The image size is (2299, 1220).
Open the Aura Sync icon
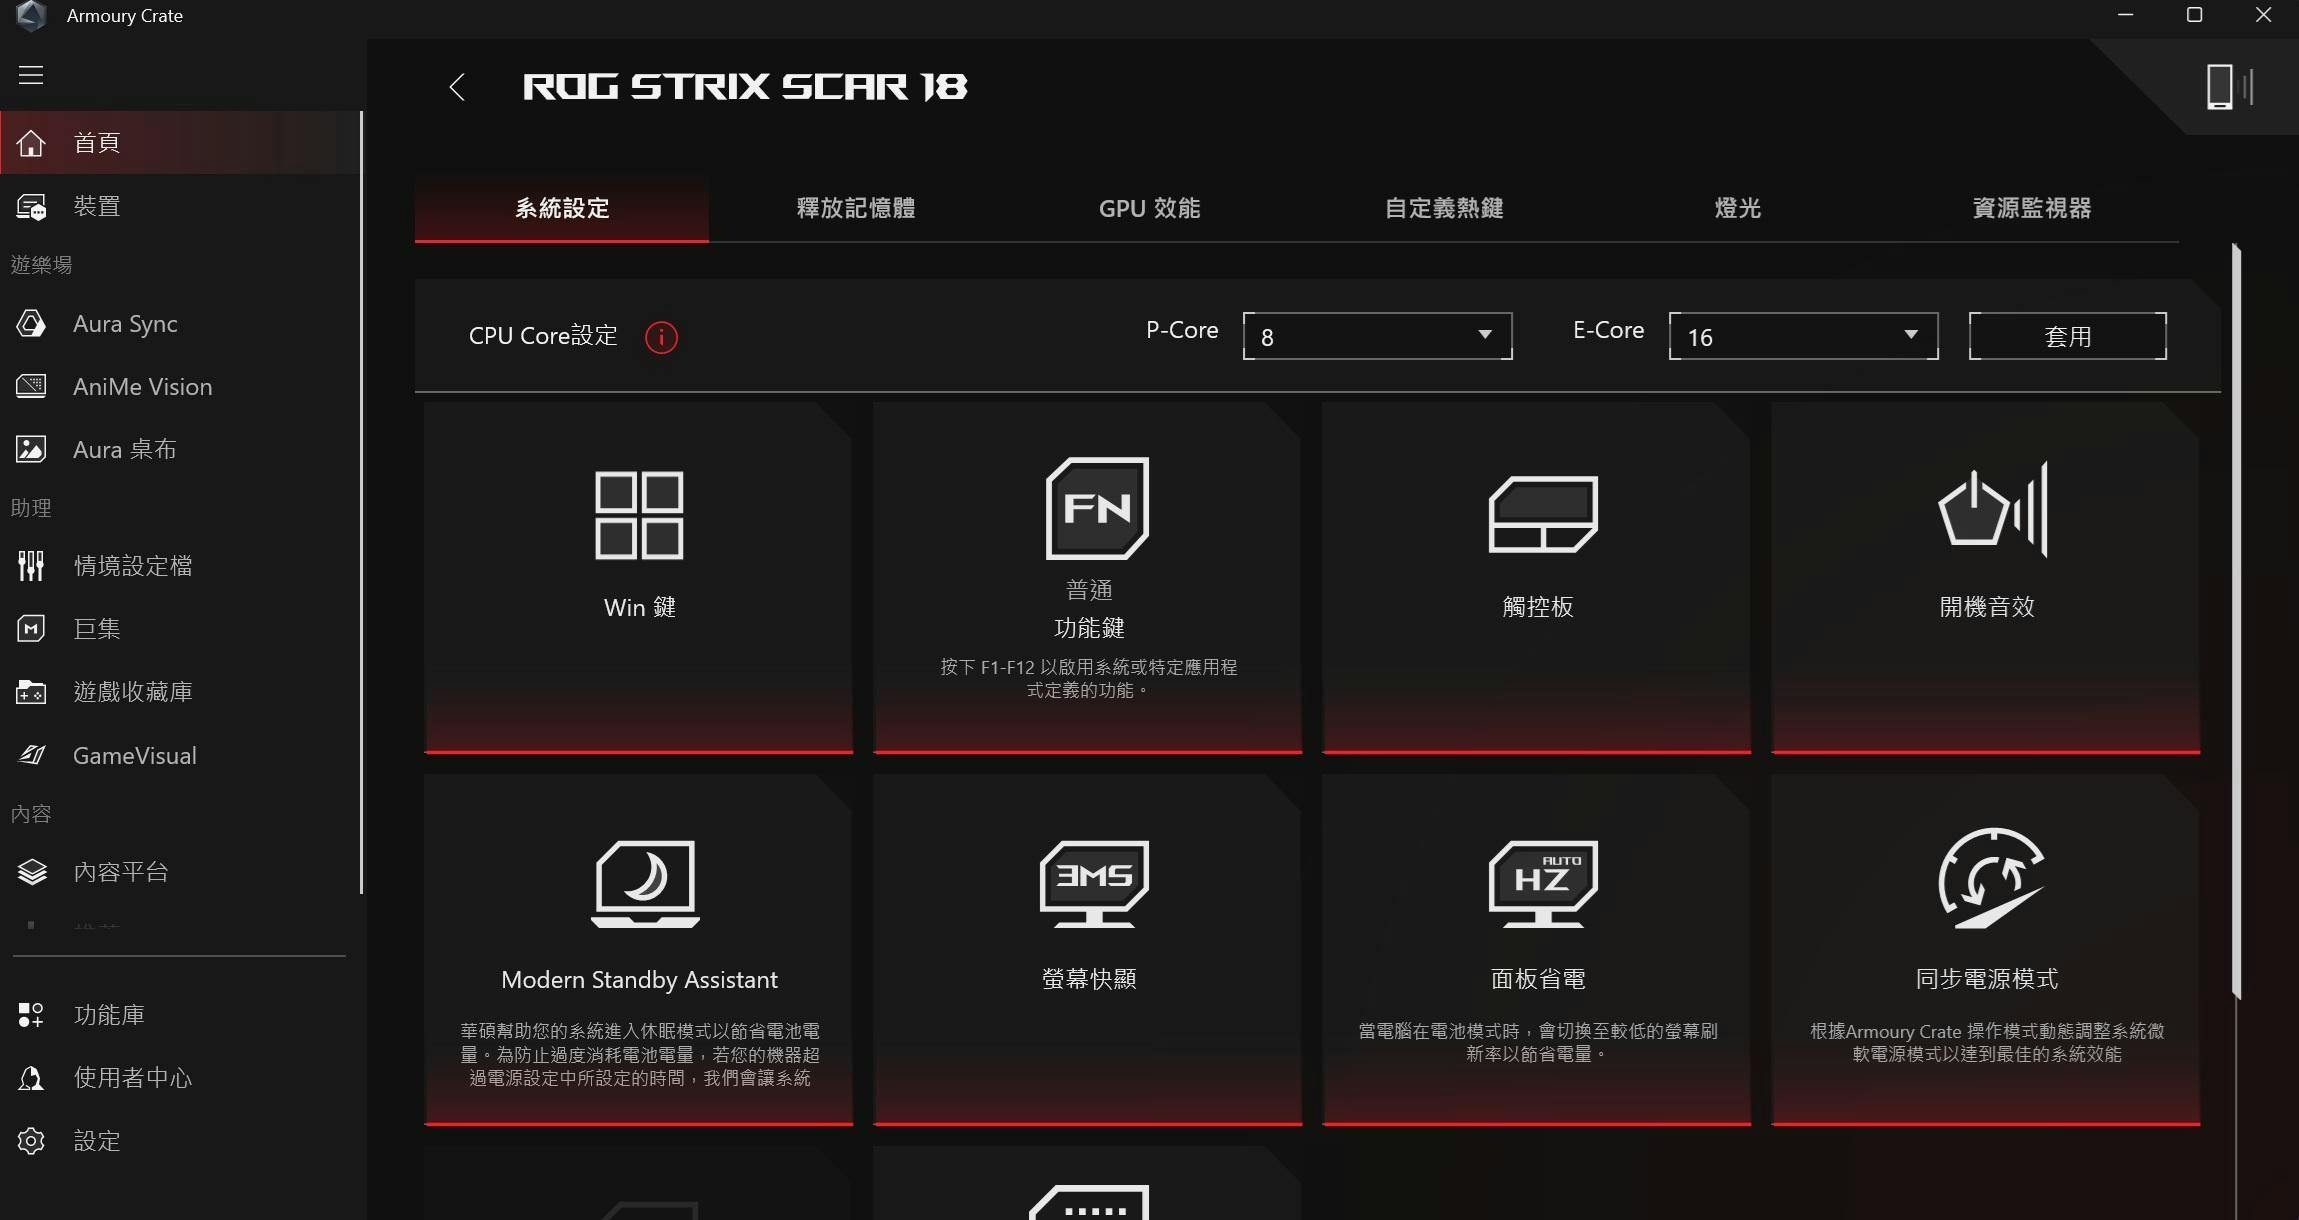[31, 324]
